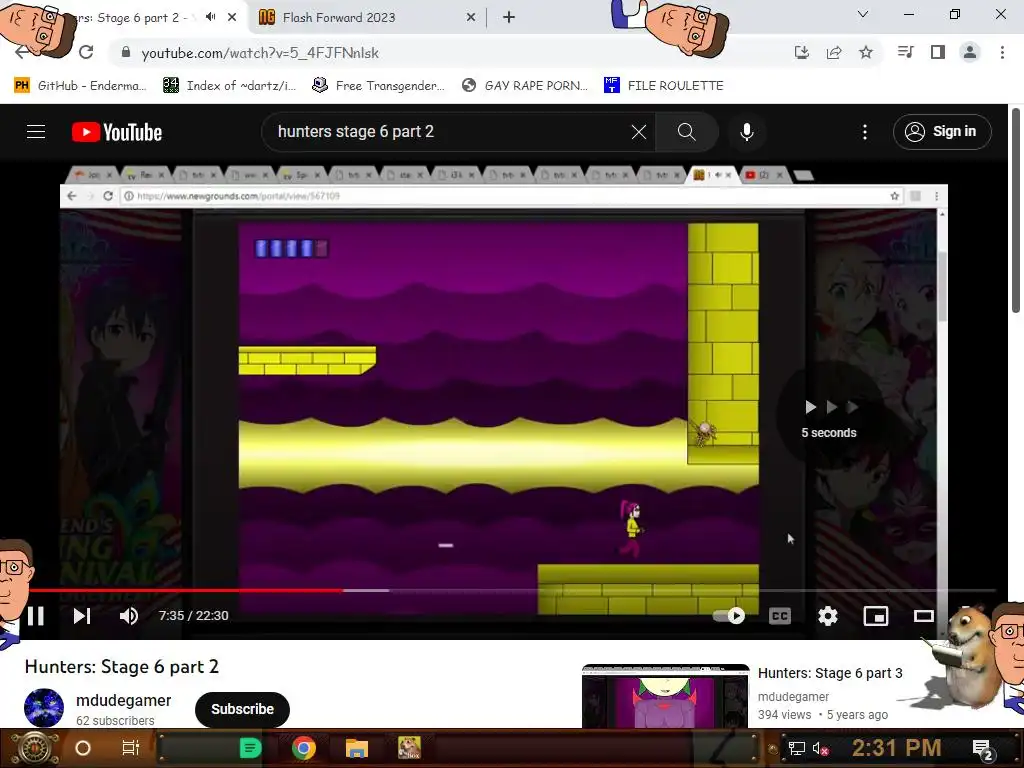Mute the tab audio speaker icon
Image resolution: width=1024 pixels, height=768 pixels.
(x=210, y=17)
